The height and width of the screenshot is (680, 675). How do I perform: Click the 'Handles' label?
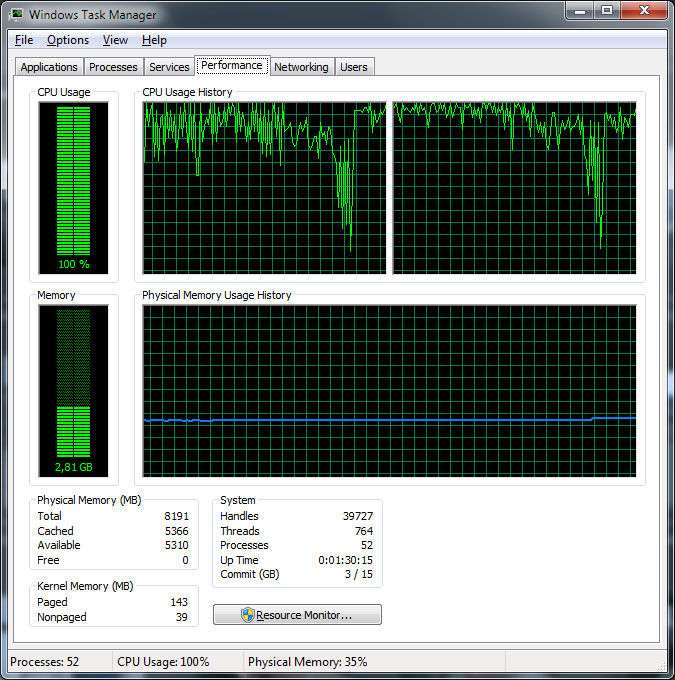point(239,516)
